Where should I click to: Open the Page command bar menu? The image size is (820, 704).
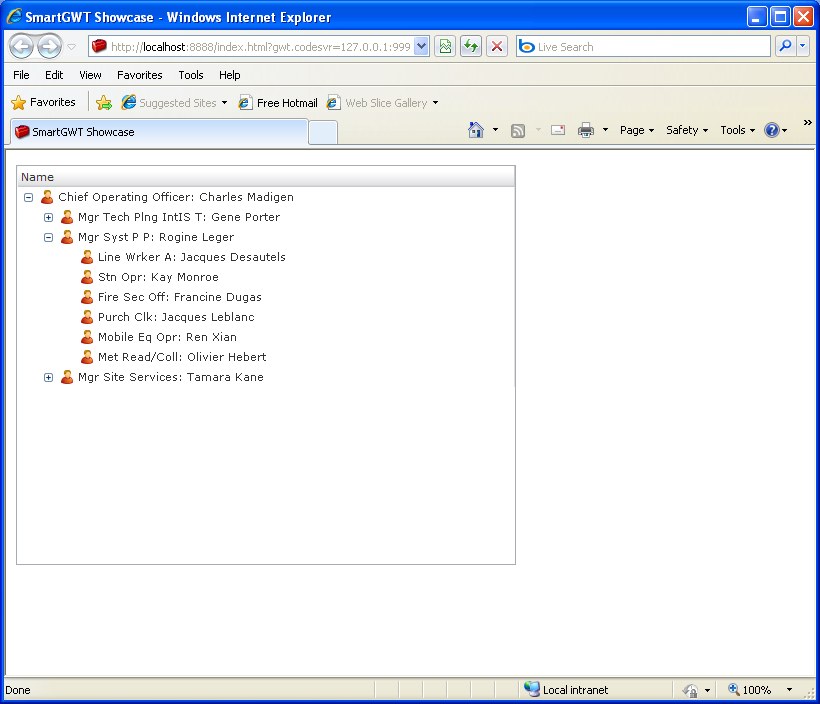coord(637,130)
